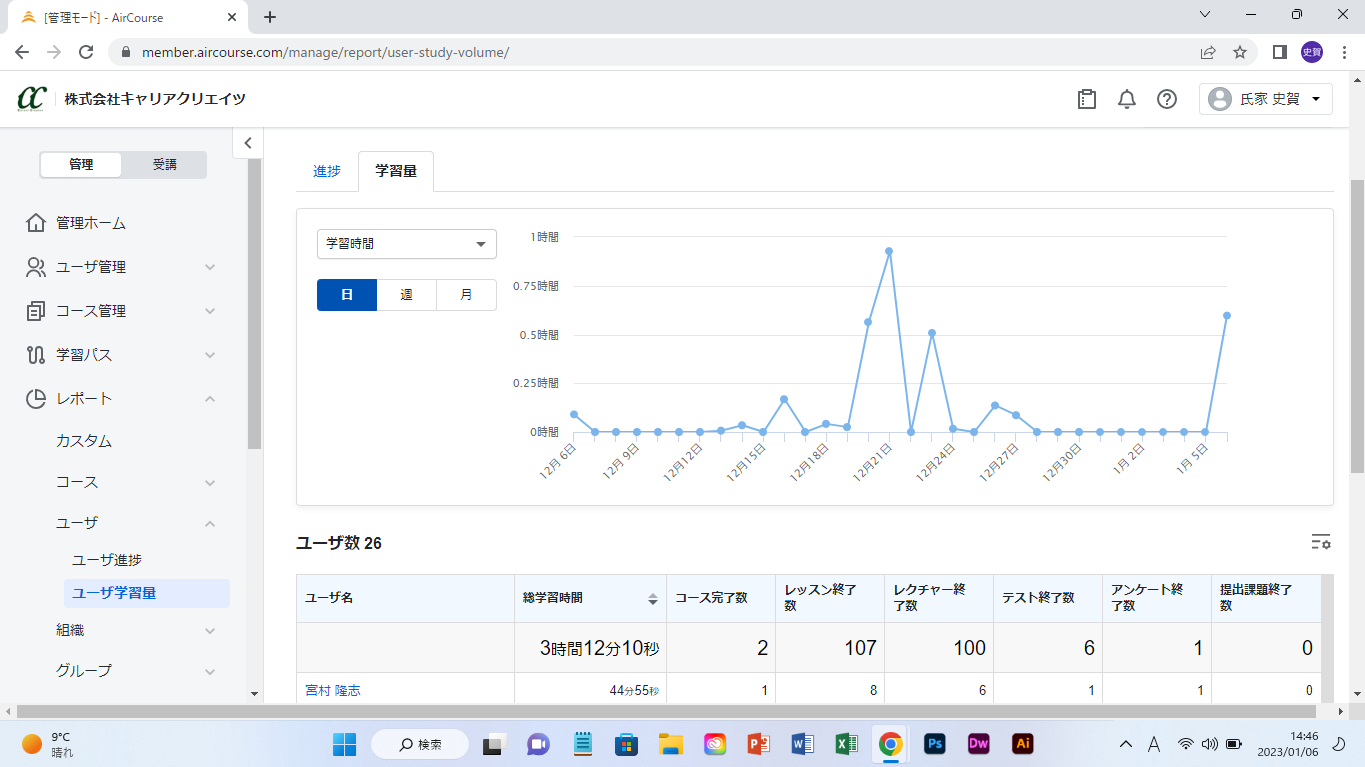1365x767 pixels.
Task: Click the course icon for コース管理
Action: (x=36, y=311)
